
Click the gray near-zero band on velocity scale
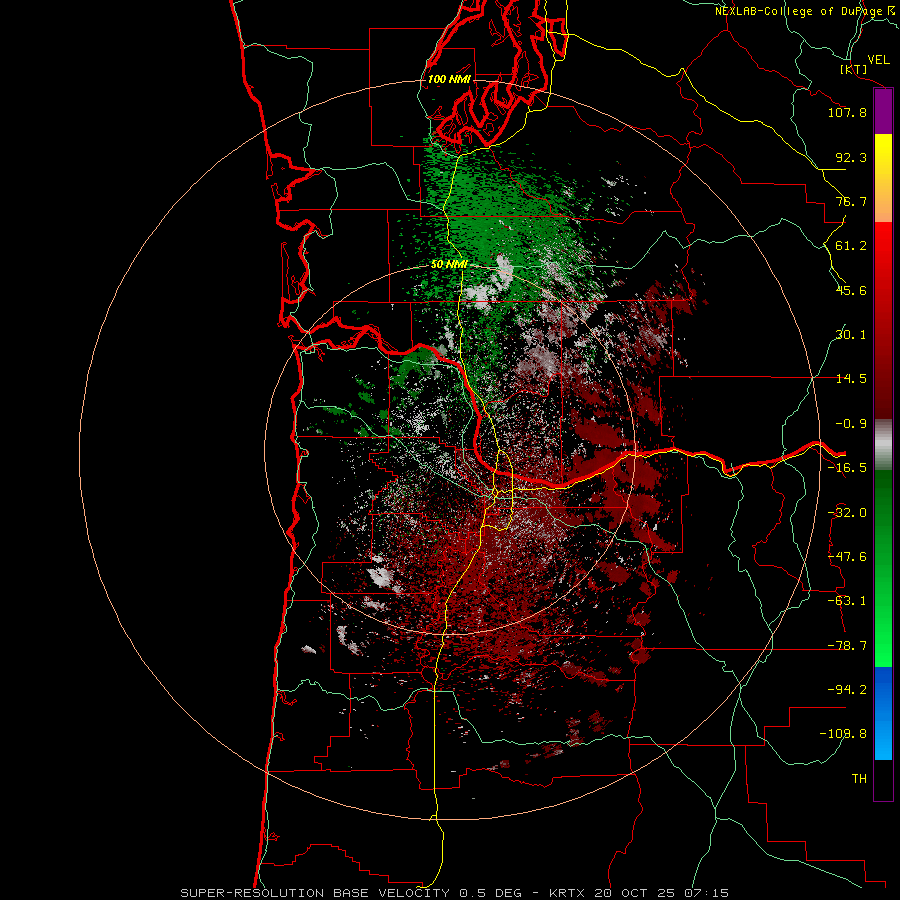(883, 445)
